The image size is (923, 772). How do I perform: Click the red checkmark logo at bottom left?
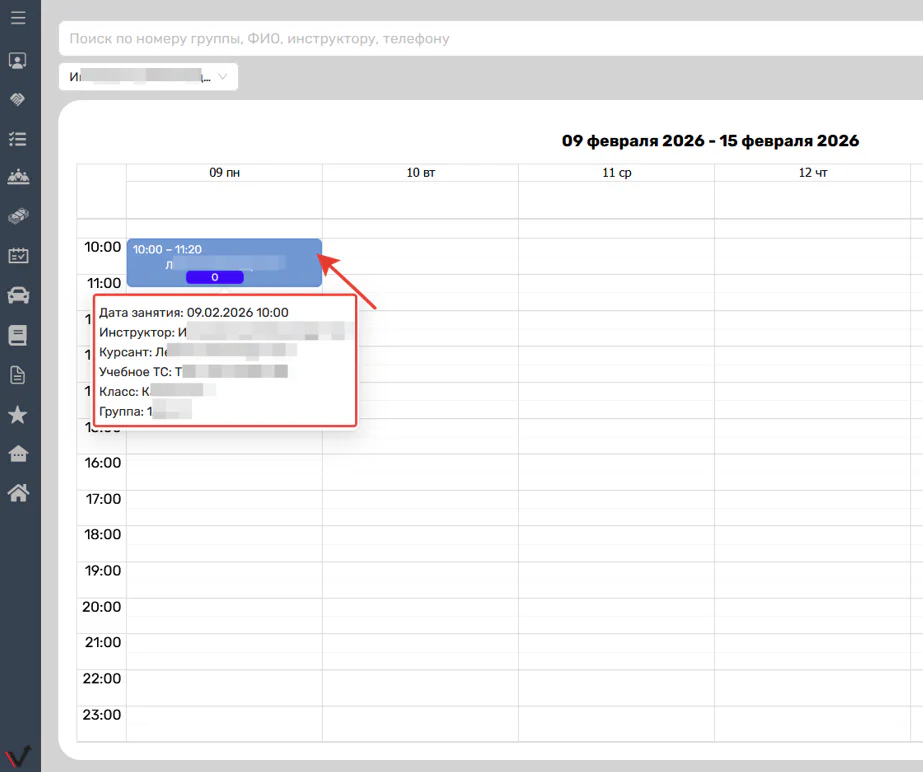[19, 756]
